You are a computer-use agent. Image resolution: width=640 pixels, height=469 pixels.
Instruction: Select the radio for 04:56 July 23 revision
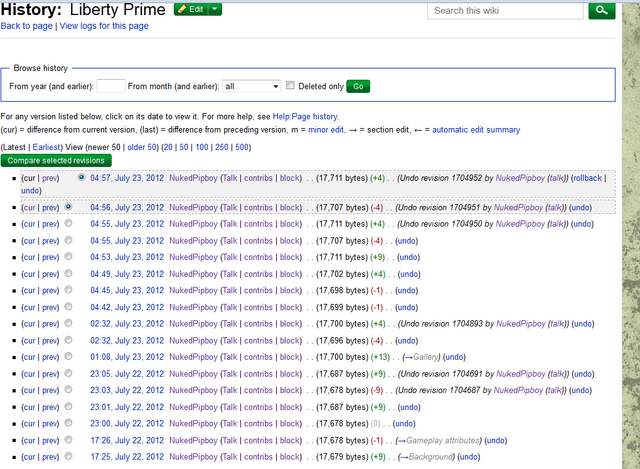(68, 207)
